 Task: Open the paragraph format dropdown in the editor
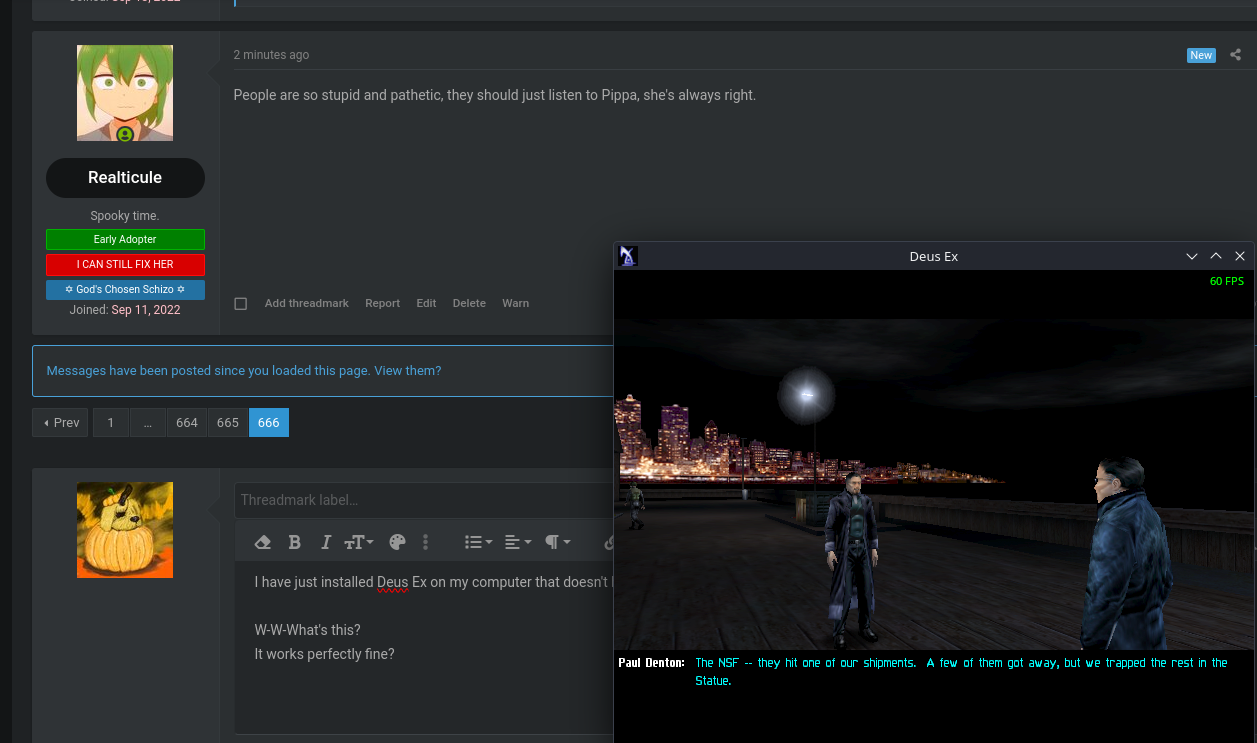pos(558,542)
